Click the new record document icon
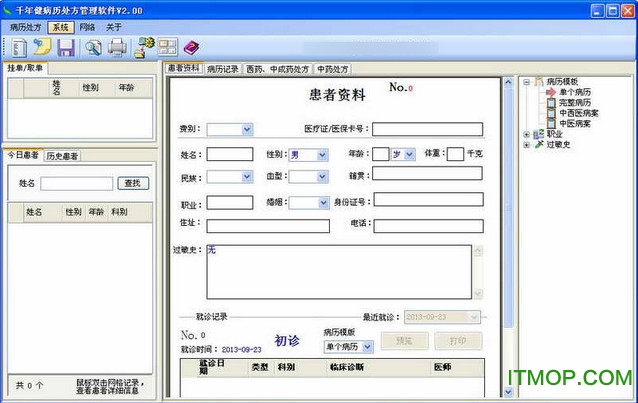 pyautogui.click(x=19, y=48)
